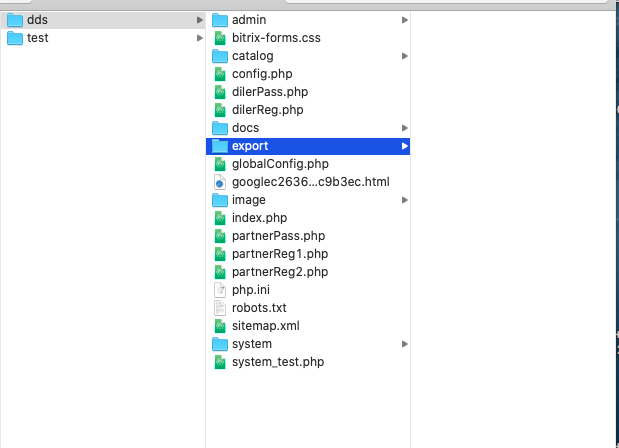Select partnerReg1.php file name
The height and width of the screenshot is (448, 619).
click(279, 254)
